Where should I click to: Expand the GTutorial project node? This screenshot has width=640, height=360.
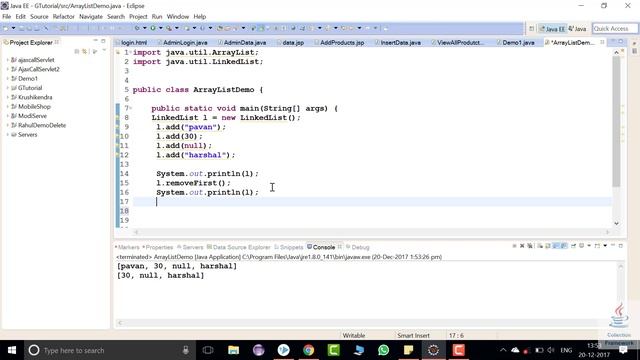[x=7, y=88]
